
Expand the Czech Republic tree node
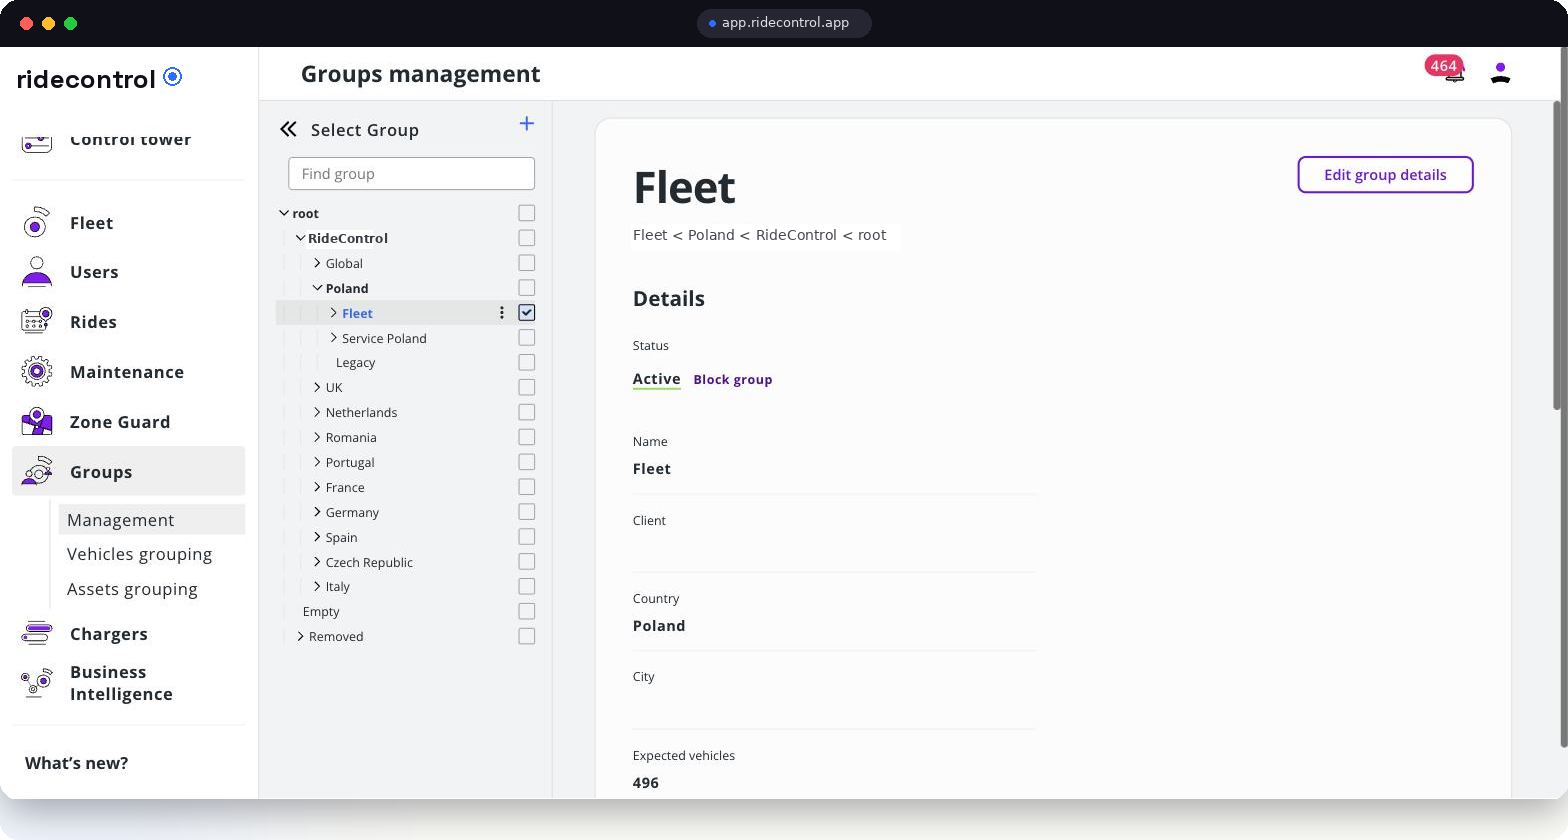click(317, 562)
